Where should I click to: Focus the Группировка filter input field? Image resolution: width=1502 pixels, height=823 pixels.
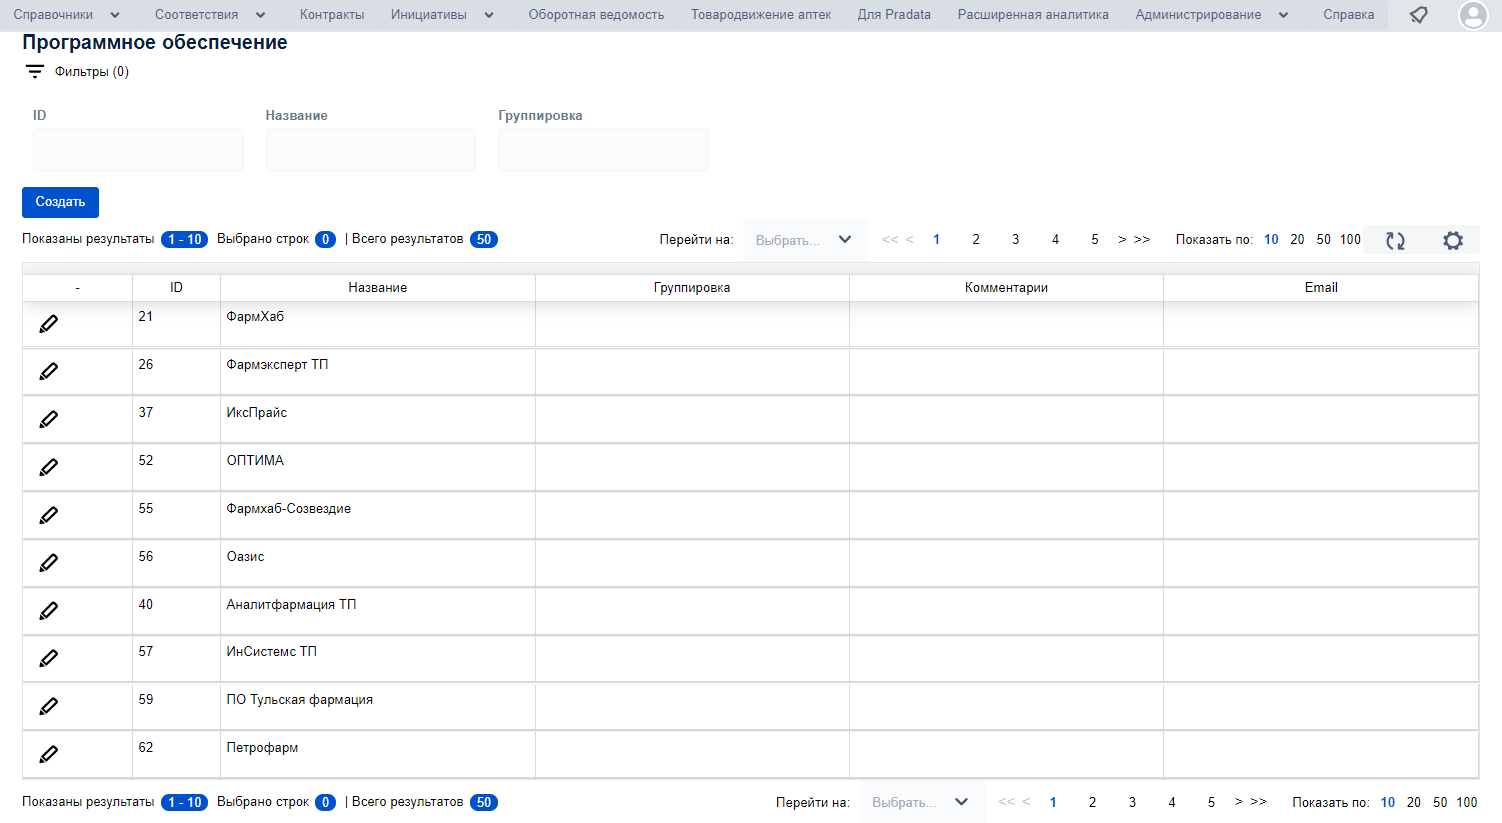(x=603, y=150)
